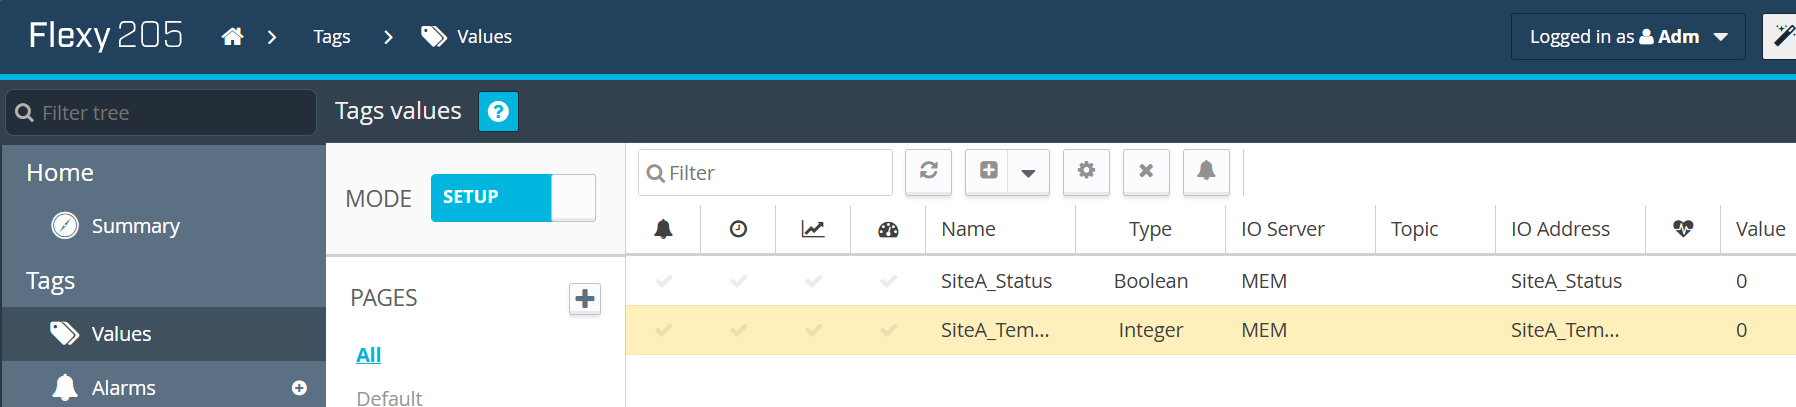Expand the logged in user dropdown
The image size is (1796, 407).
[x=1627, y=37]
